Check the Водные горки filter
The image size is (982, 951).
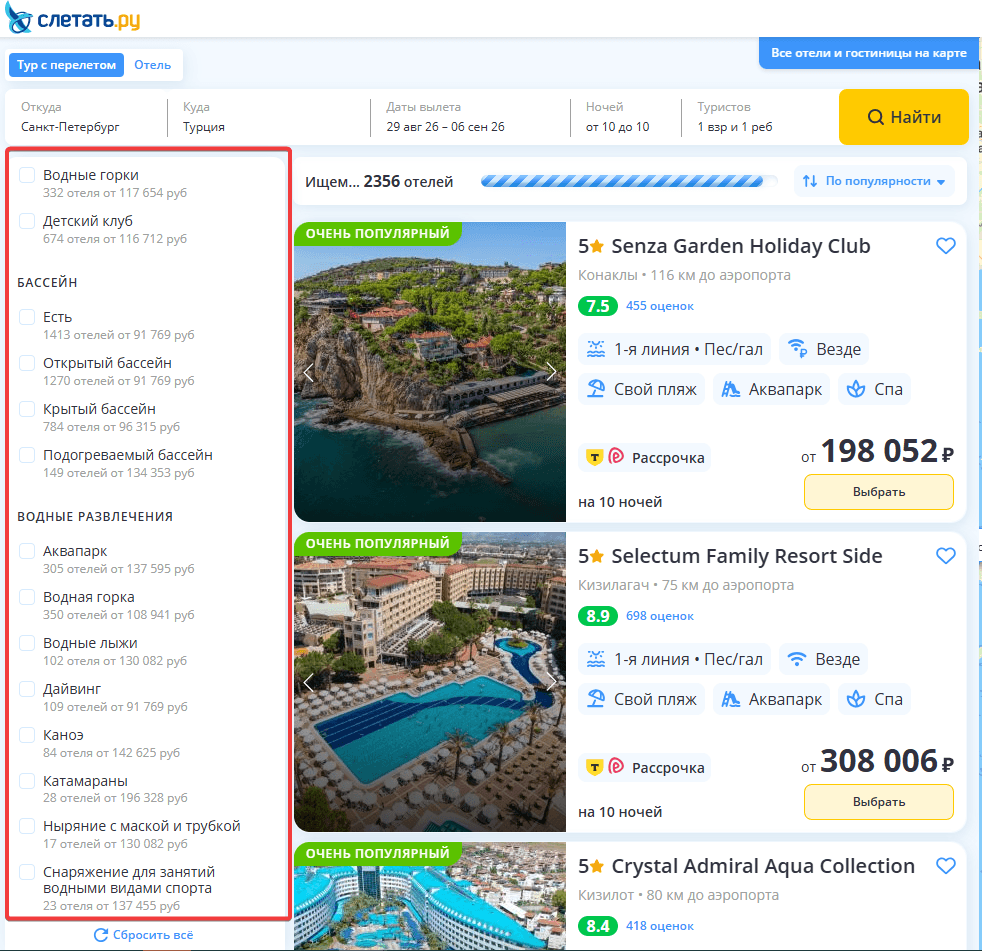[x=27, y=175]
